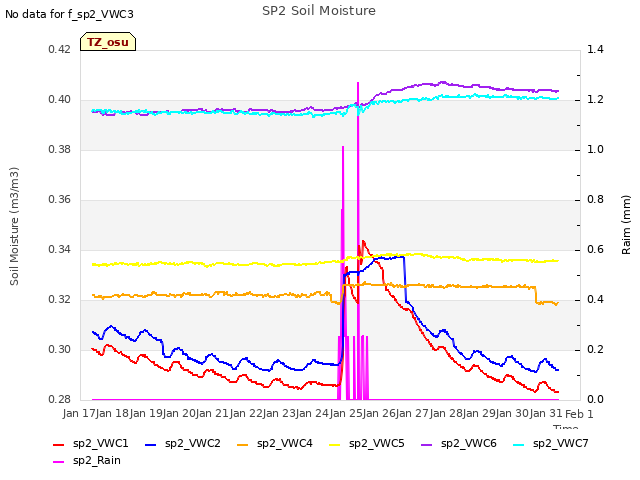Image resolution: width=640 pixels, height=480 pixels.
Task: Click the Soil Moisture (m3/m3) axis label
Action: [x=14, y=226]
